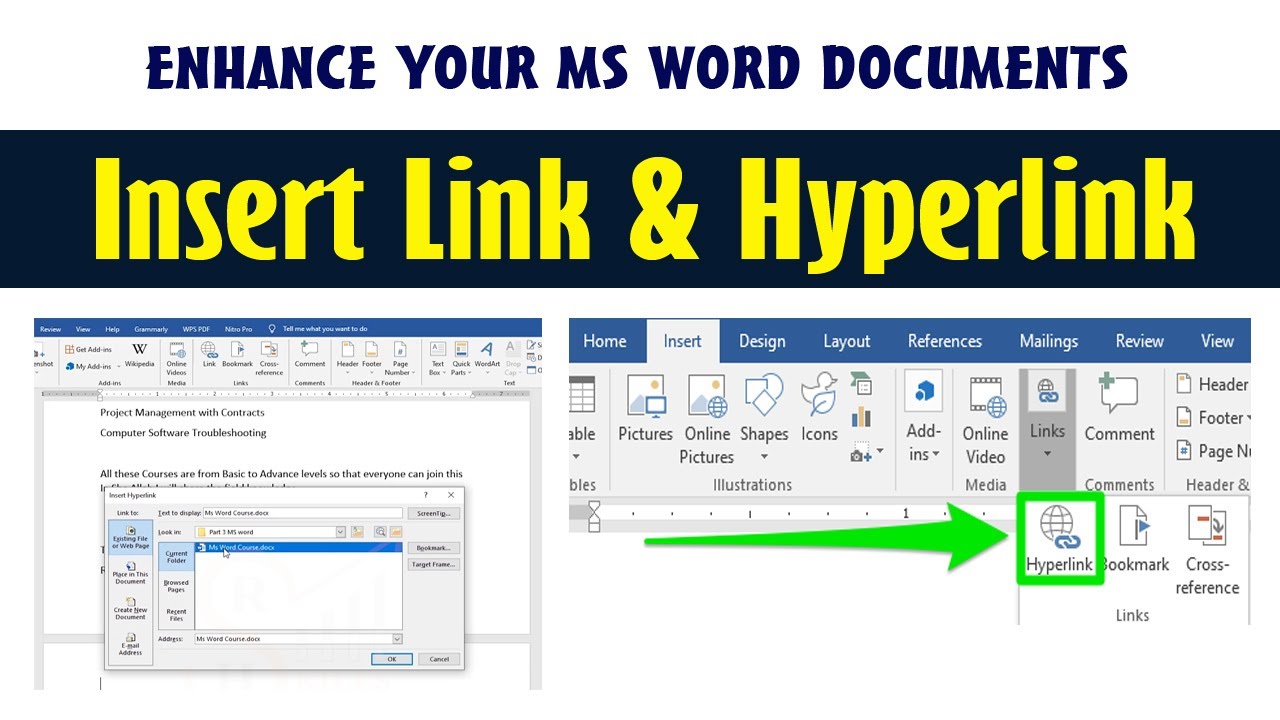The width and height of the screenshot is (1280, 720).
Task: Click Bookmark icon between Link and Cross-reference
Action: coord(237,356)
